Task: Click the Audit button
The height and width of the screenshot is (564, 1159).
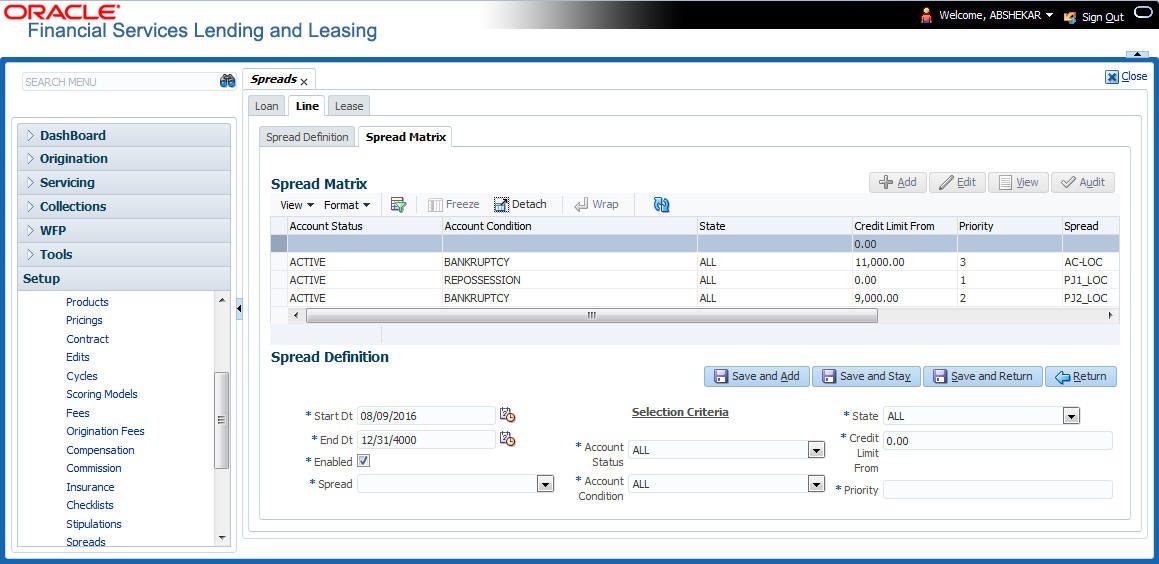Action: pyautogui.click(x=1082, y=183)
